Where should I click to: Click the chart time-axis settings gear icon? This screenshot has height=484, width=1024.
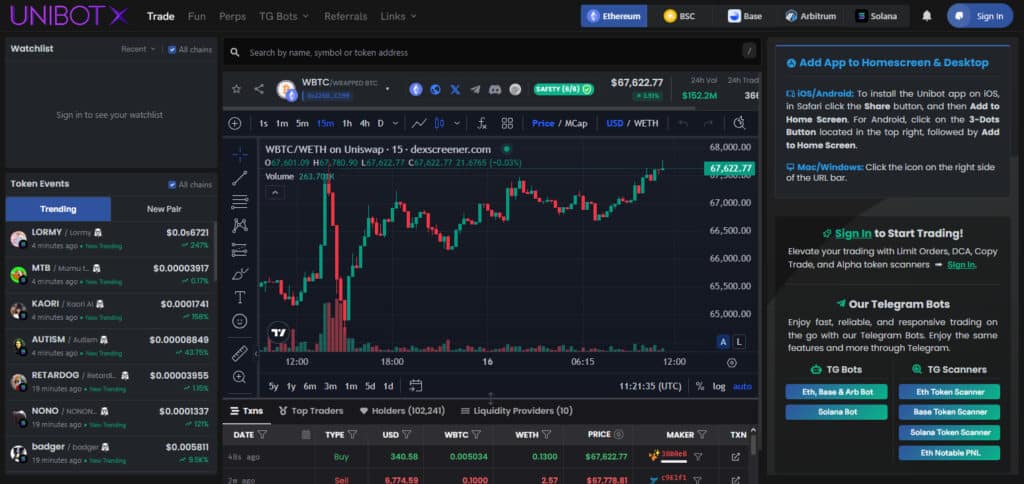[x=731, y=363]
